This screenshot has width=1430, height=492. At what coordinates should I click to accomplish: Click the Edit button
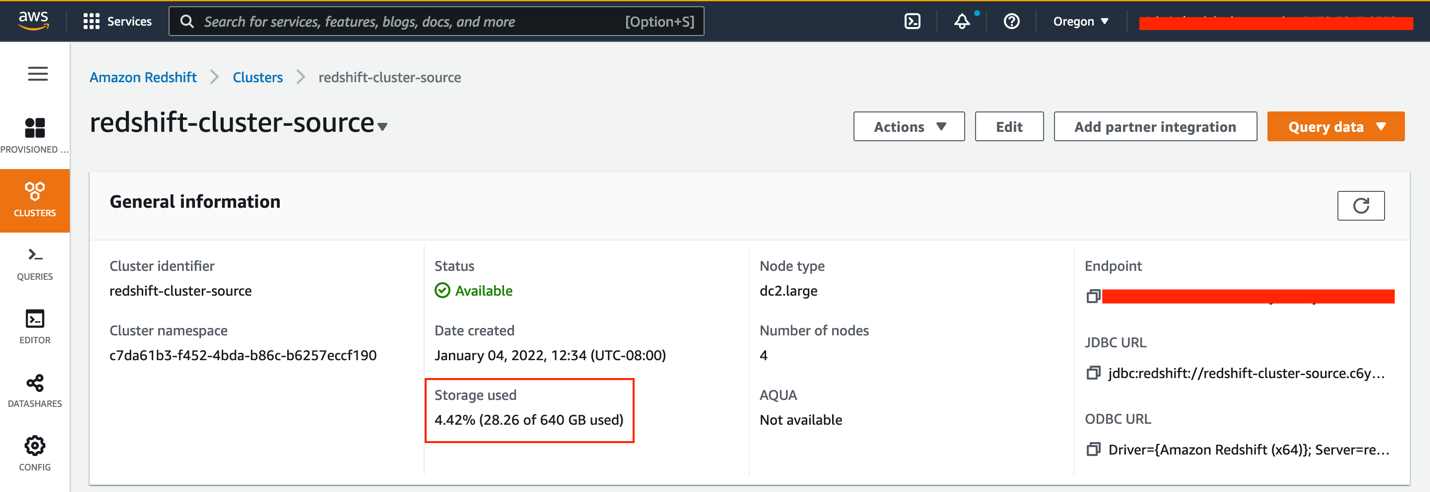[x=1008, y=127]
